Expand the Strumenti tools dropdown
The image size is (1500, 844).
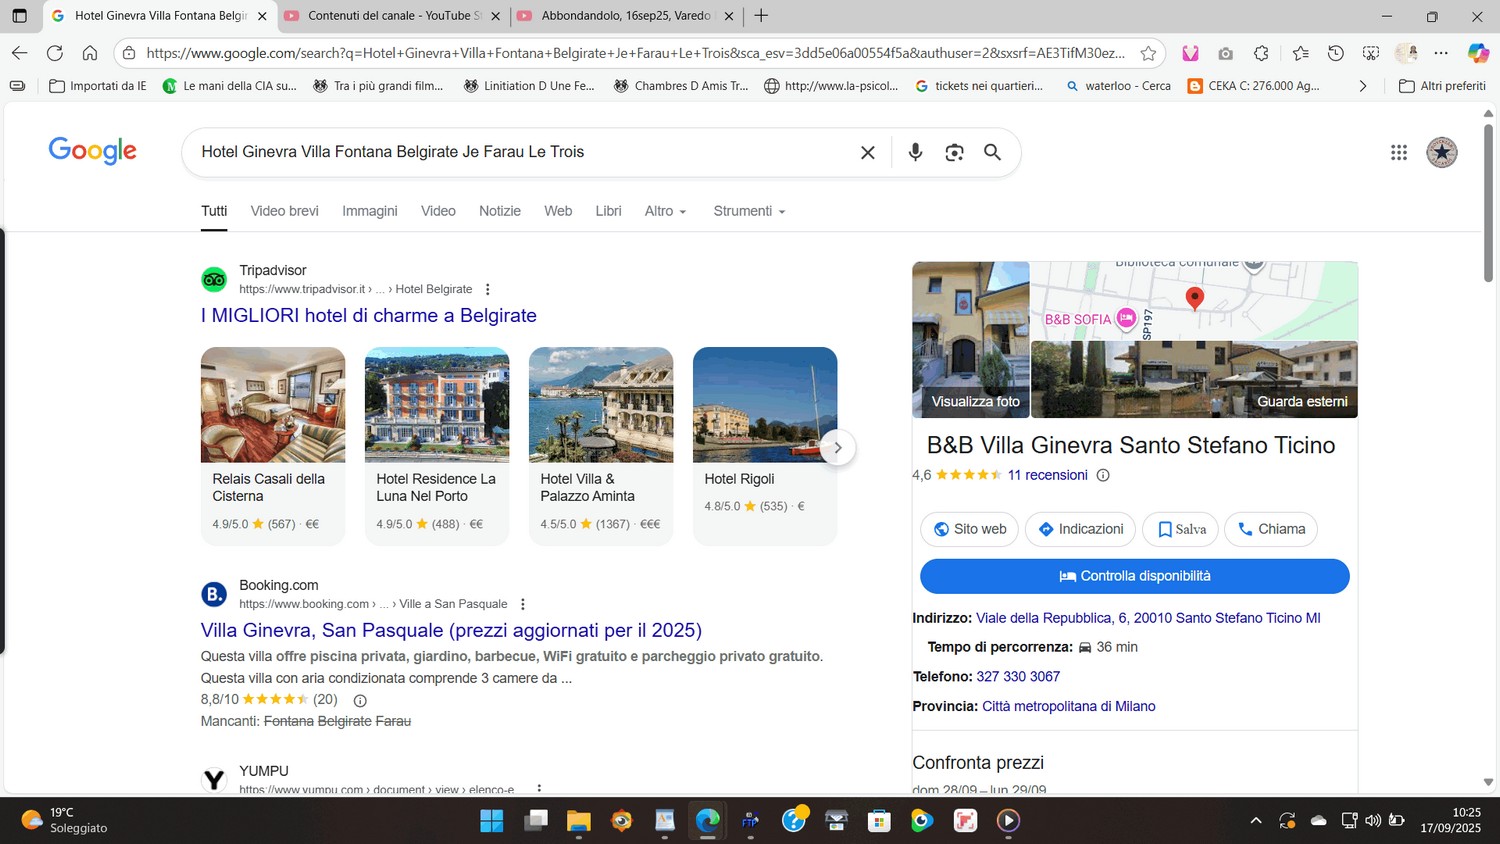pyautogui.click(x=749, y=211)
